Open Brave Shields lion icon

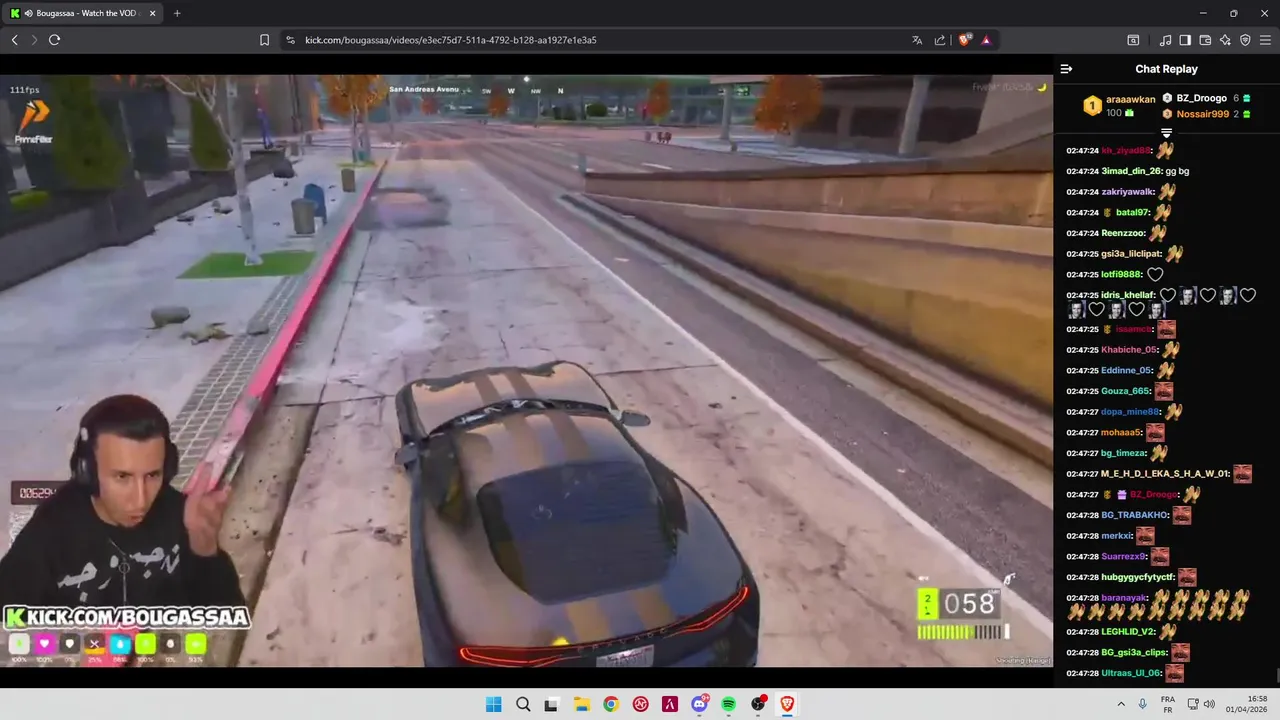click(965, 40)
